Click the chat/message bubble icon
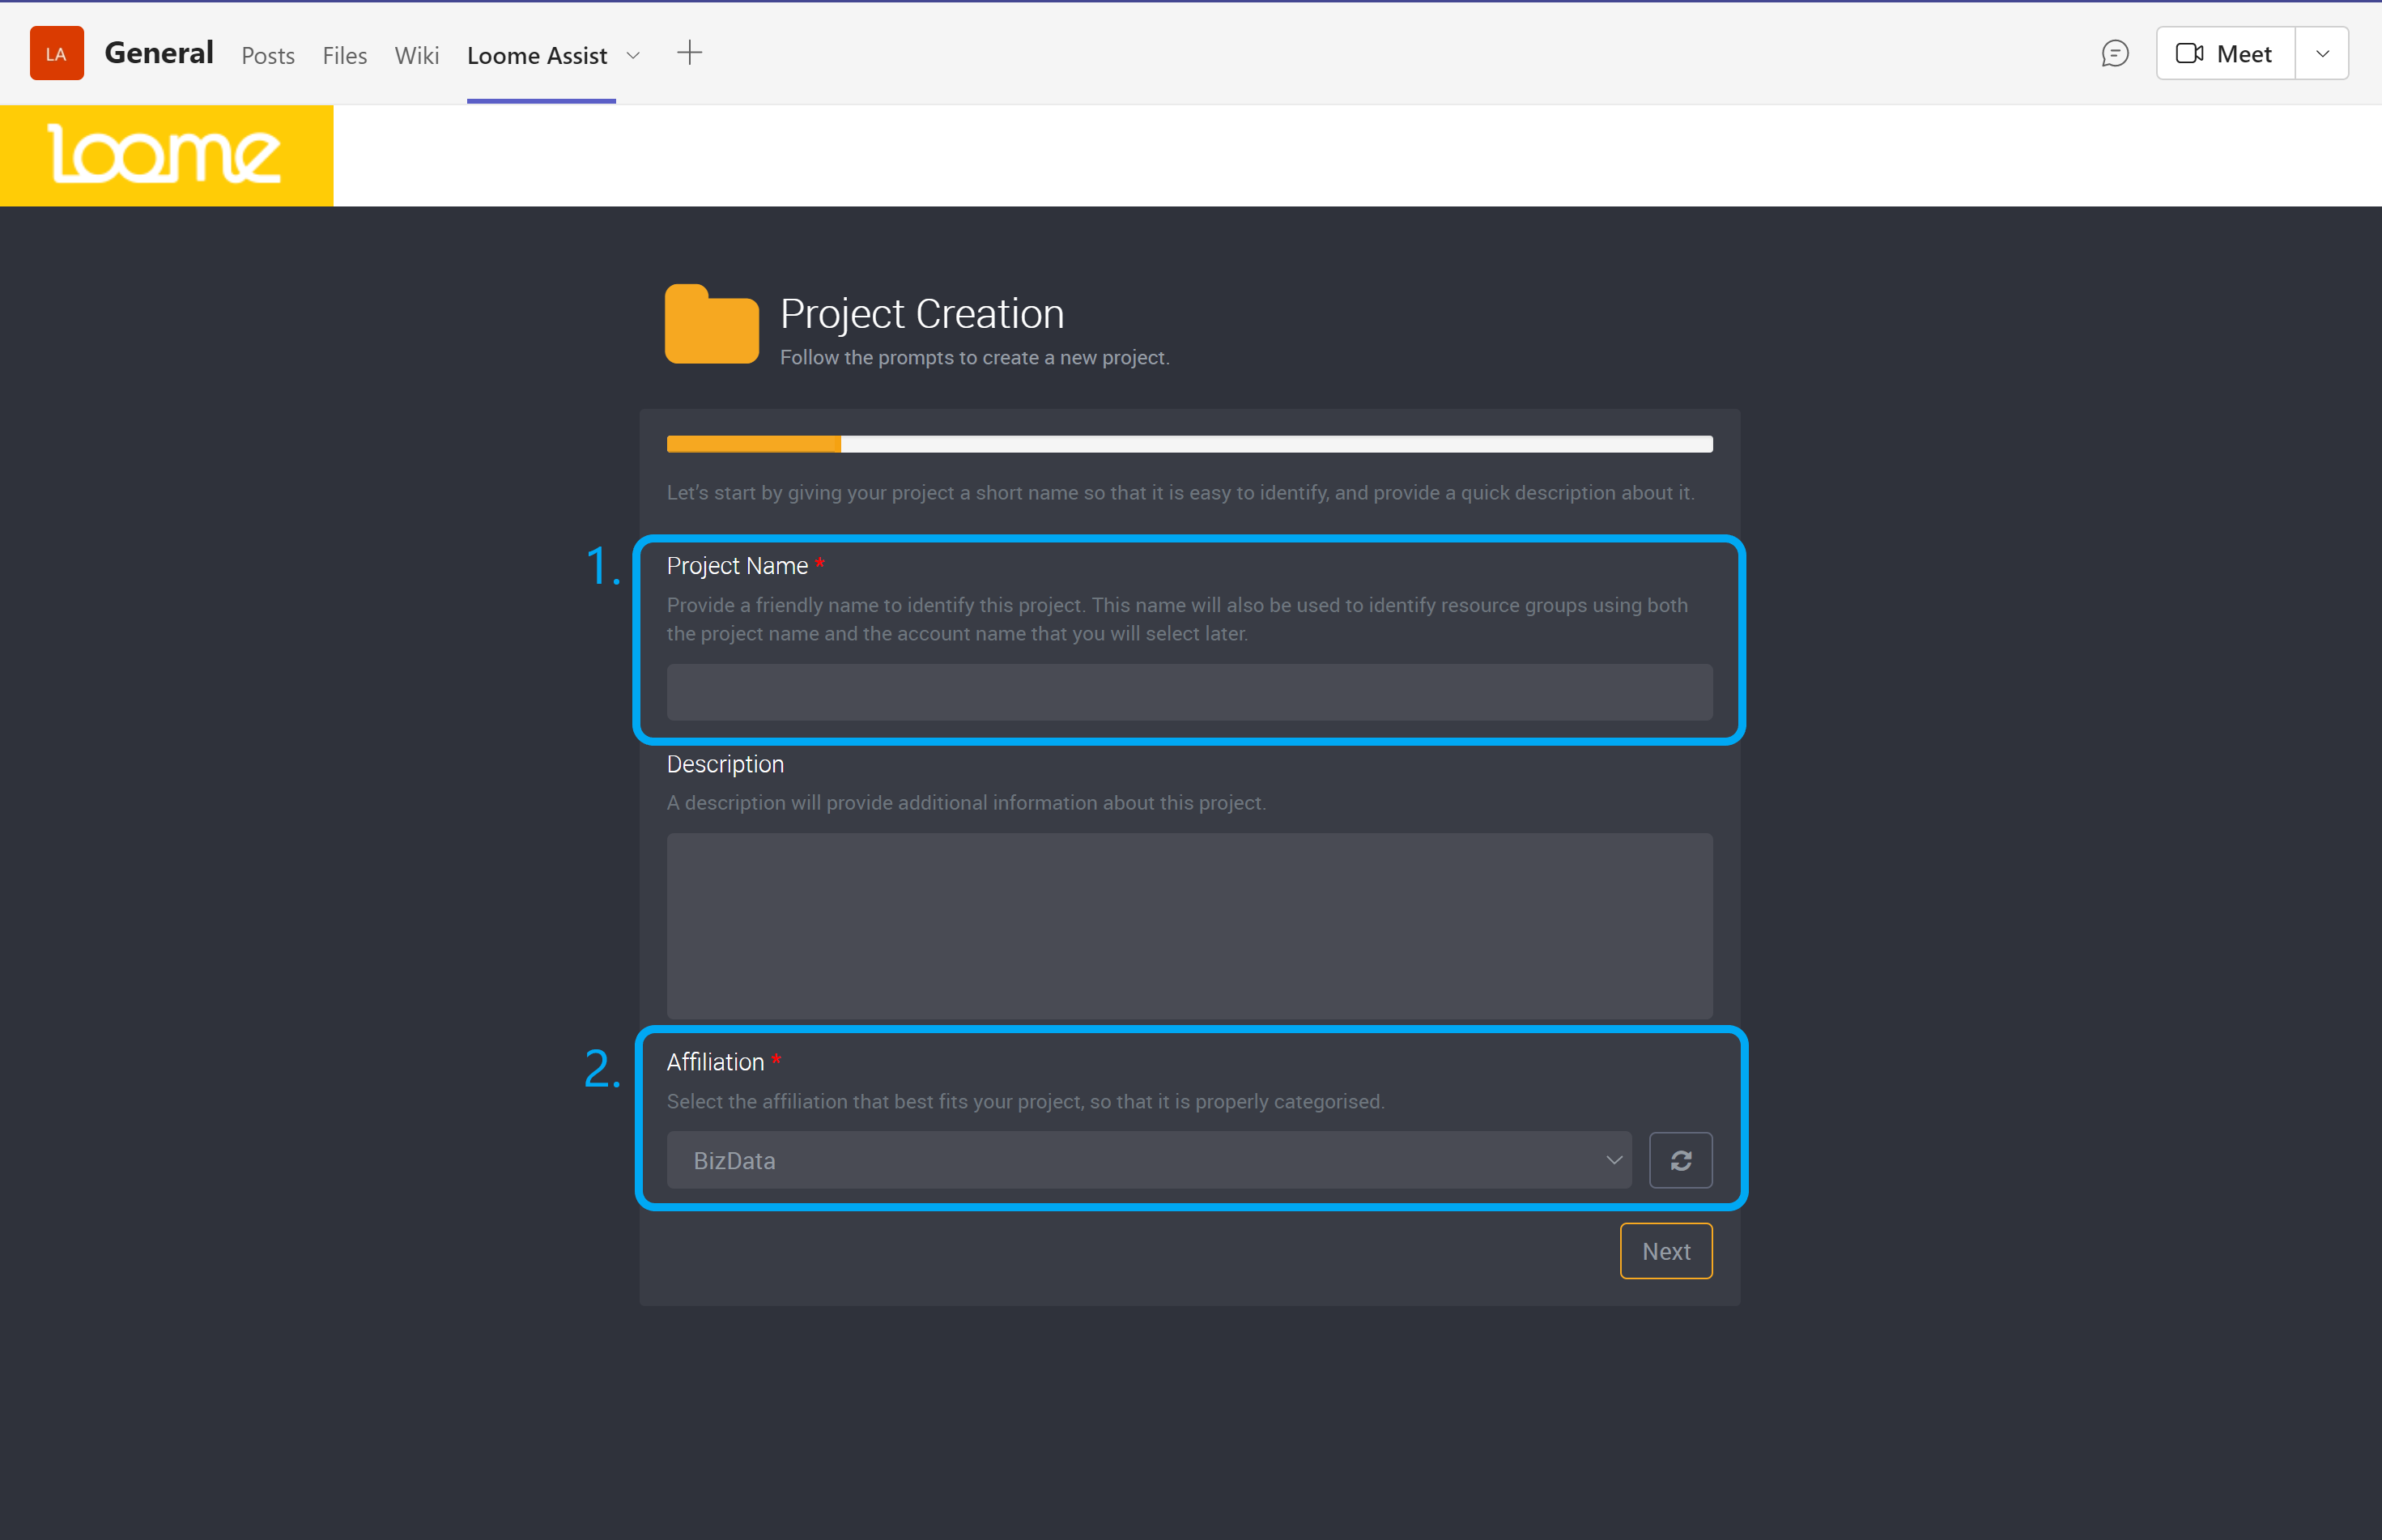Screen dimensions: 2382x1540 coord(2115,52)
